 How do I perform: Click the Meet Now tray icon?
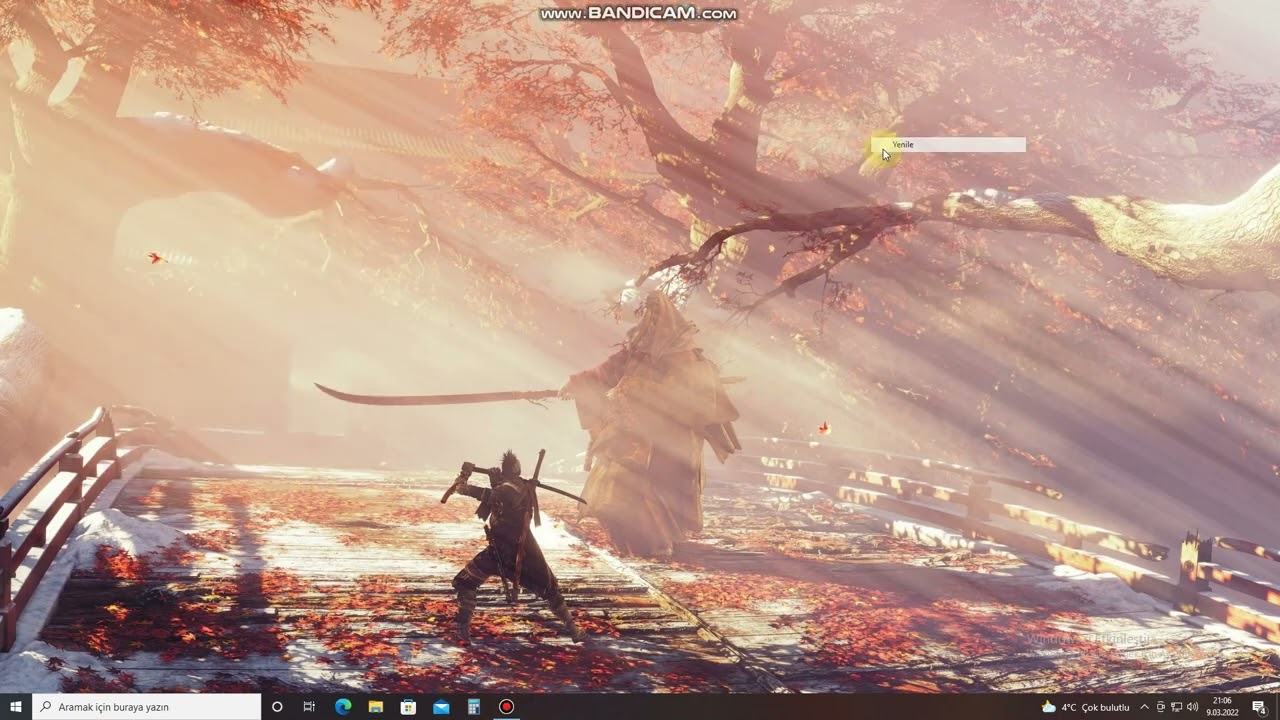(x=1161, y=707)
